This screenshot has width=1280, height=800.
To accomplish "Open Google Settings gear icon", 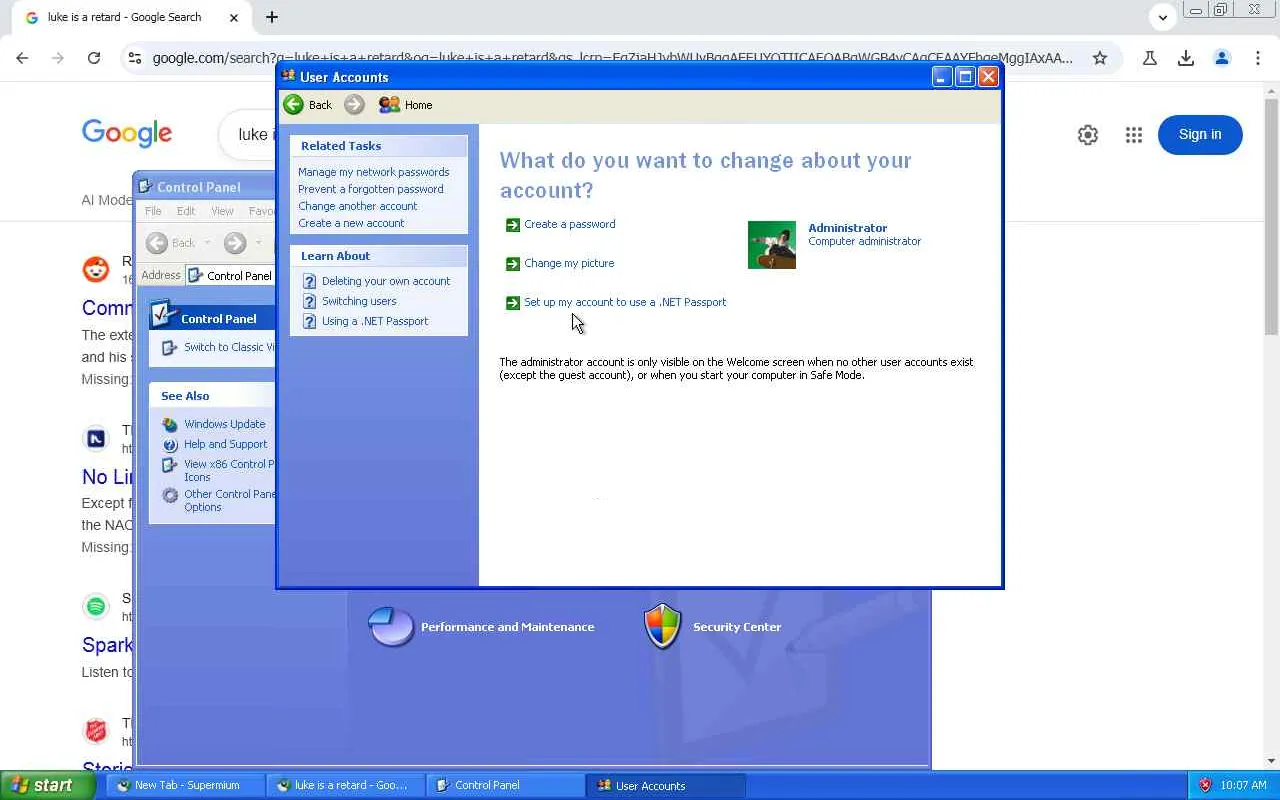I will coord(1088,135).
